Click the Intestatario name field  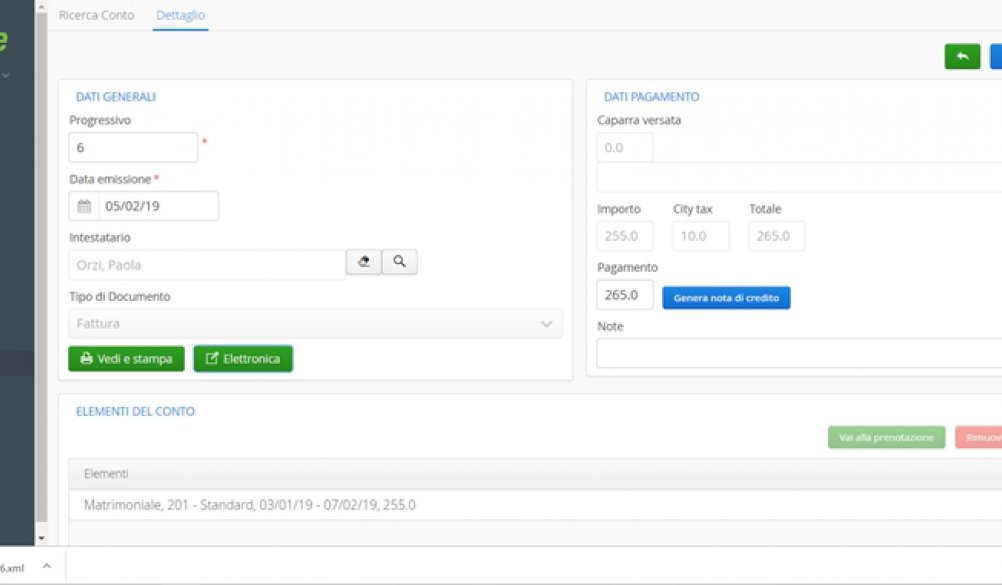click(207, 265)
